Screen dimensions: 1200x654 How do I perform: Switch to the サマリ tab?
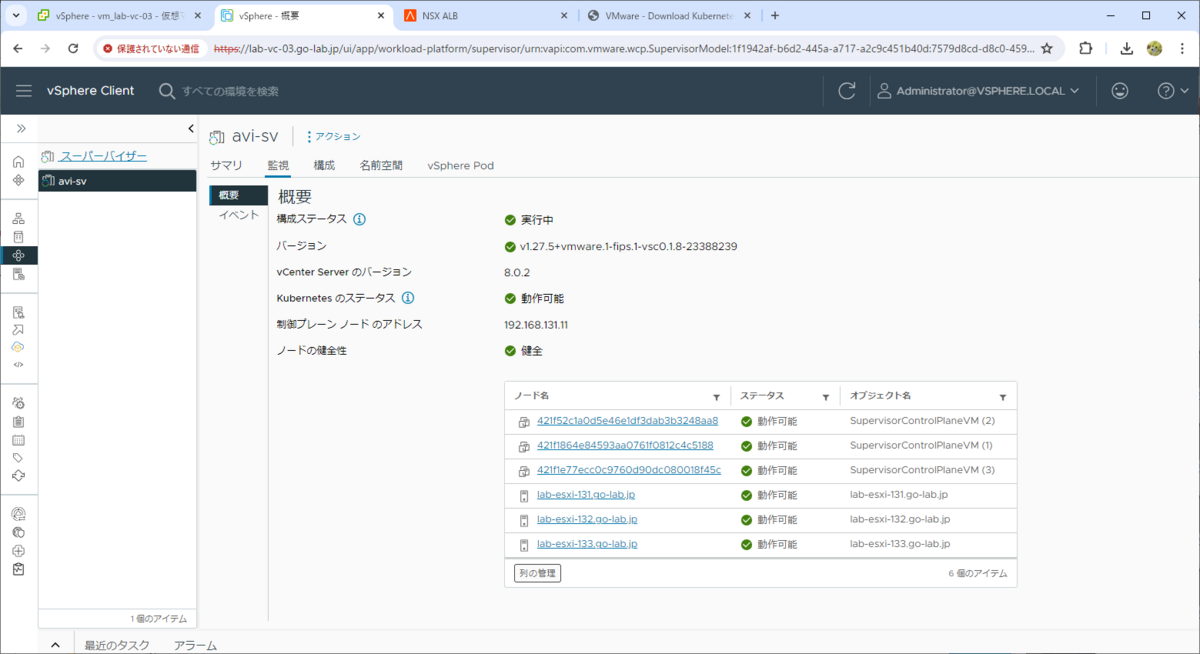[x=226, y=165]
